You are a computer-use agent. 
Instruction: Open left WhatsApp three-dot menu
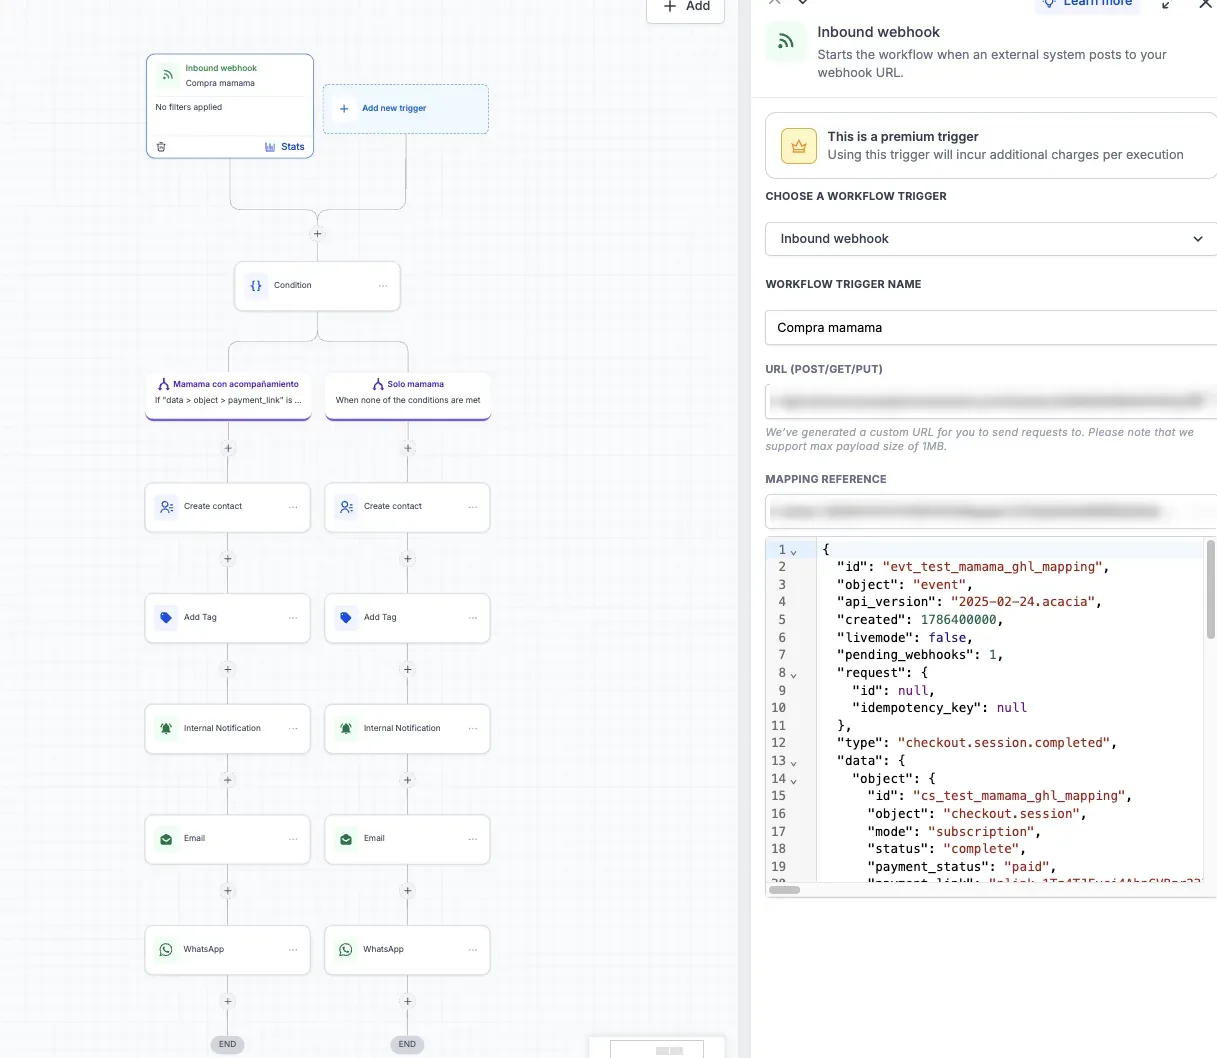tap(293, 950)
